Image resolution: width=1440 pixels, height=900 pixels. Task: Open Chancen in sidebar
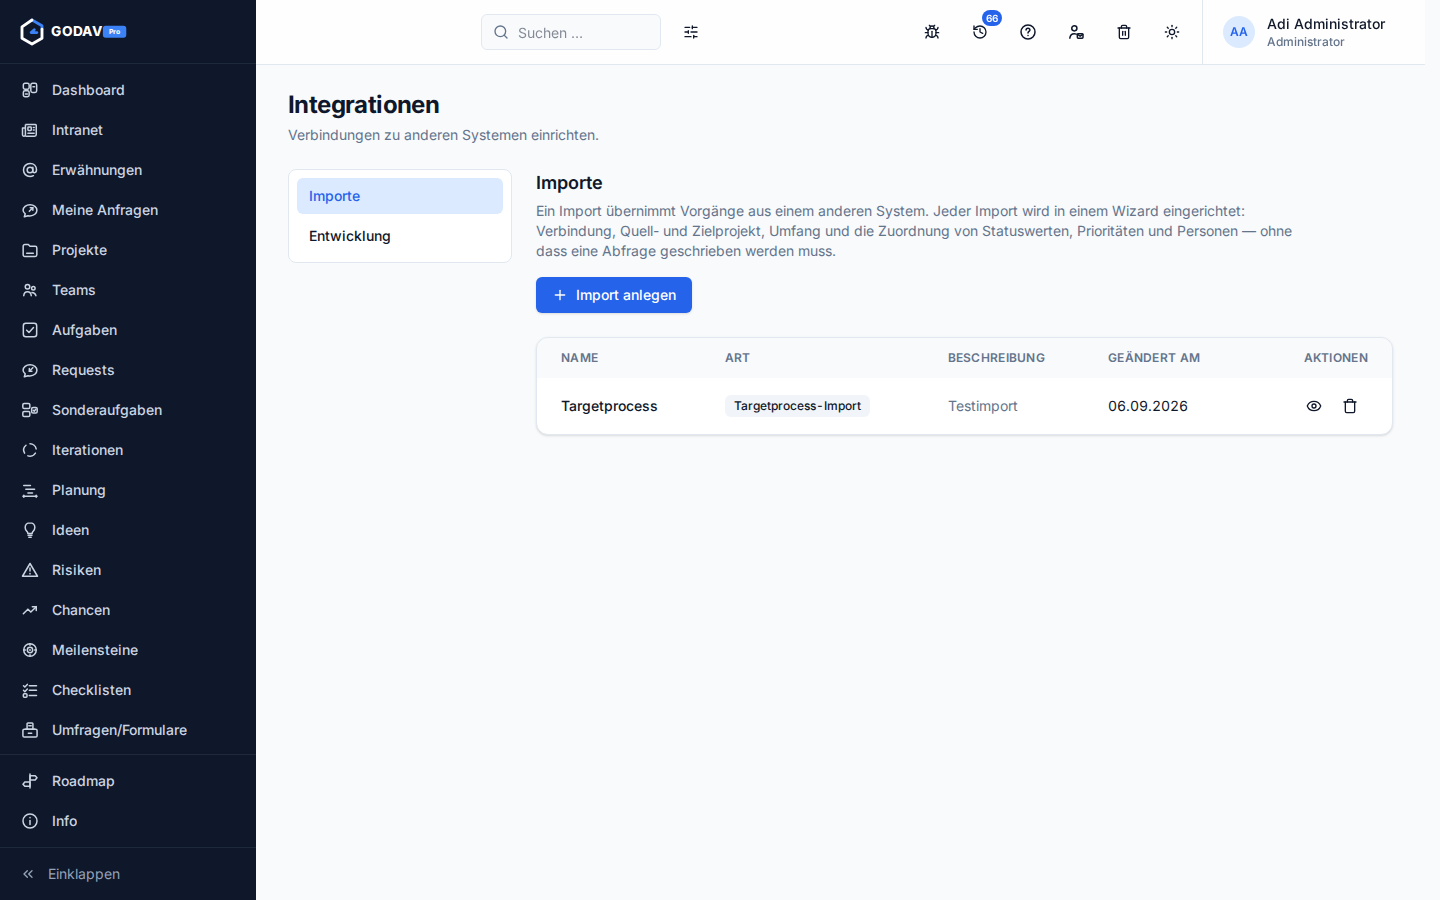tap(128, 610)
